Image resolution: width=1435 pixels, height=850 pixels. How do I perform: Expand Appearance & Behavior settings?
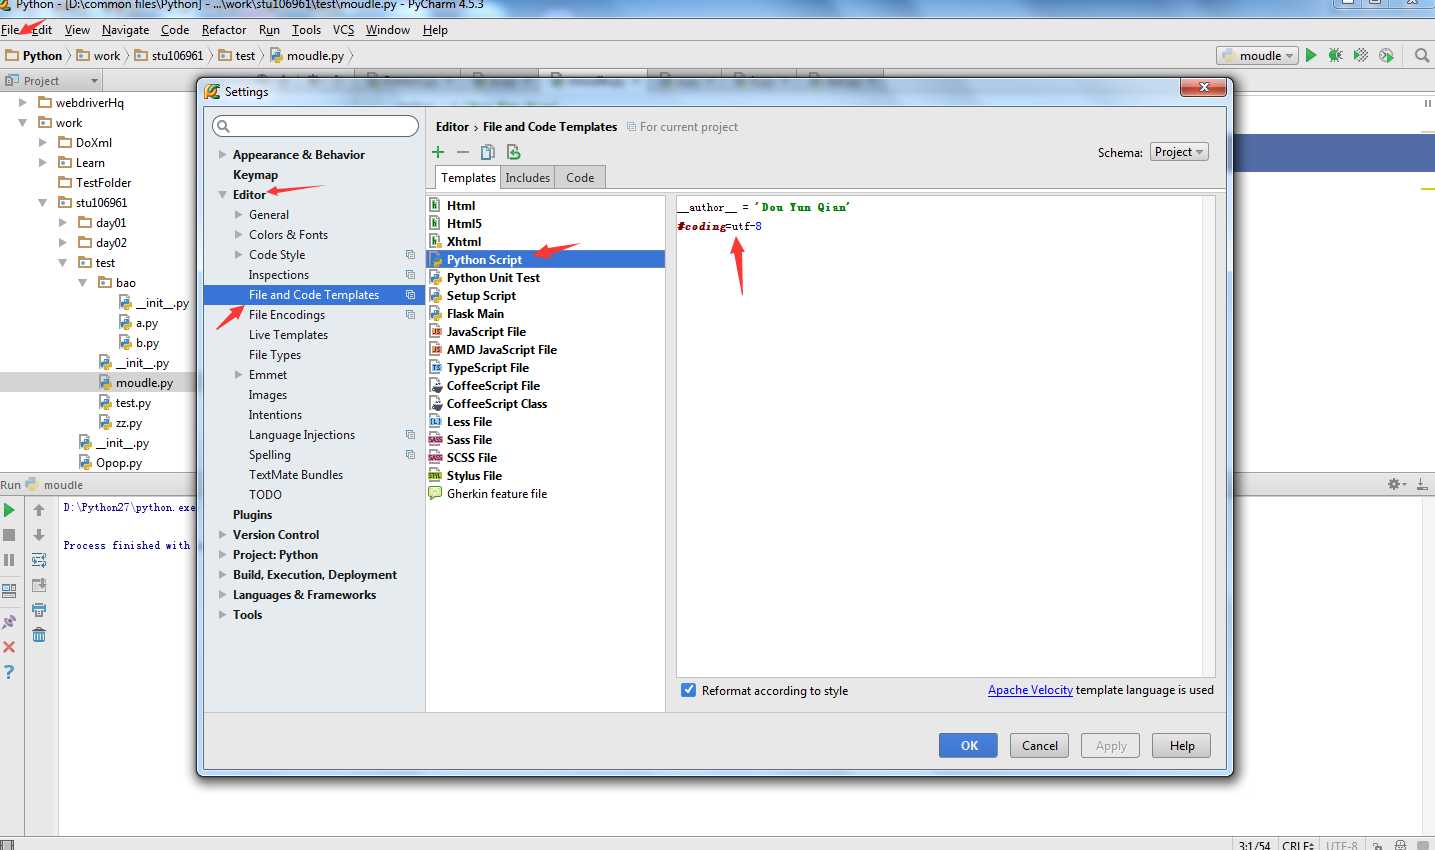pyautogui.click(x=223, y=154)
